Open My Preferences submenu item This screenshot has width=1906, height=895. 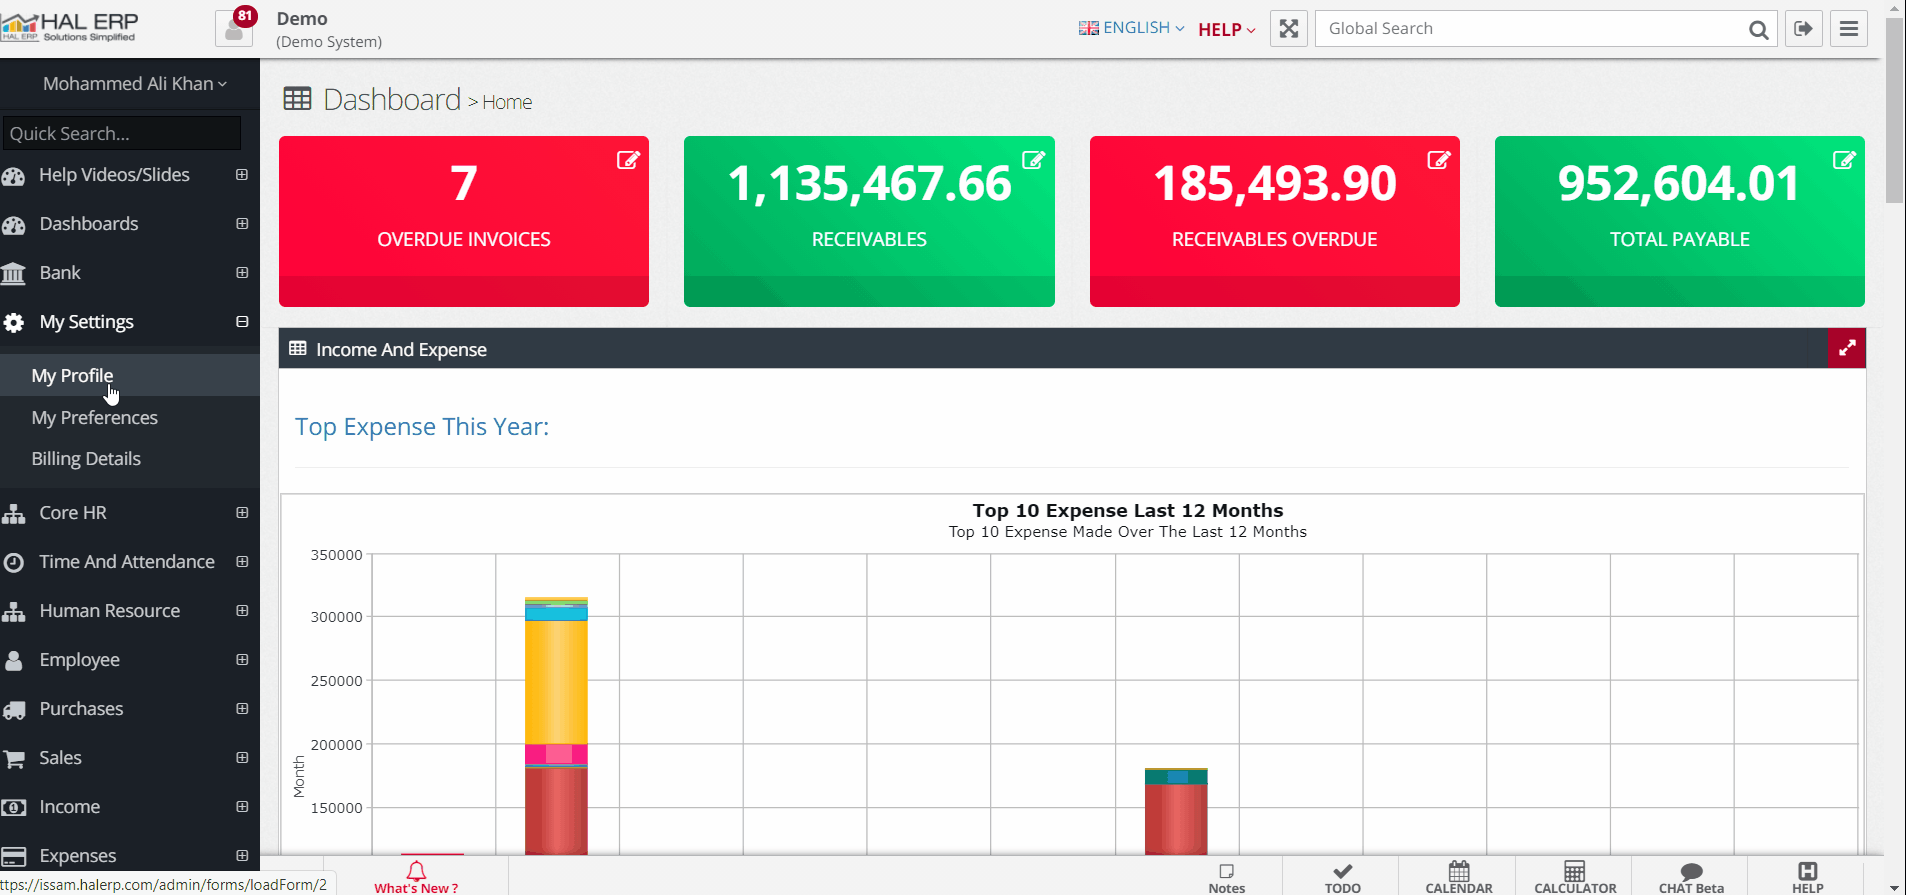point(130,417)
